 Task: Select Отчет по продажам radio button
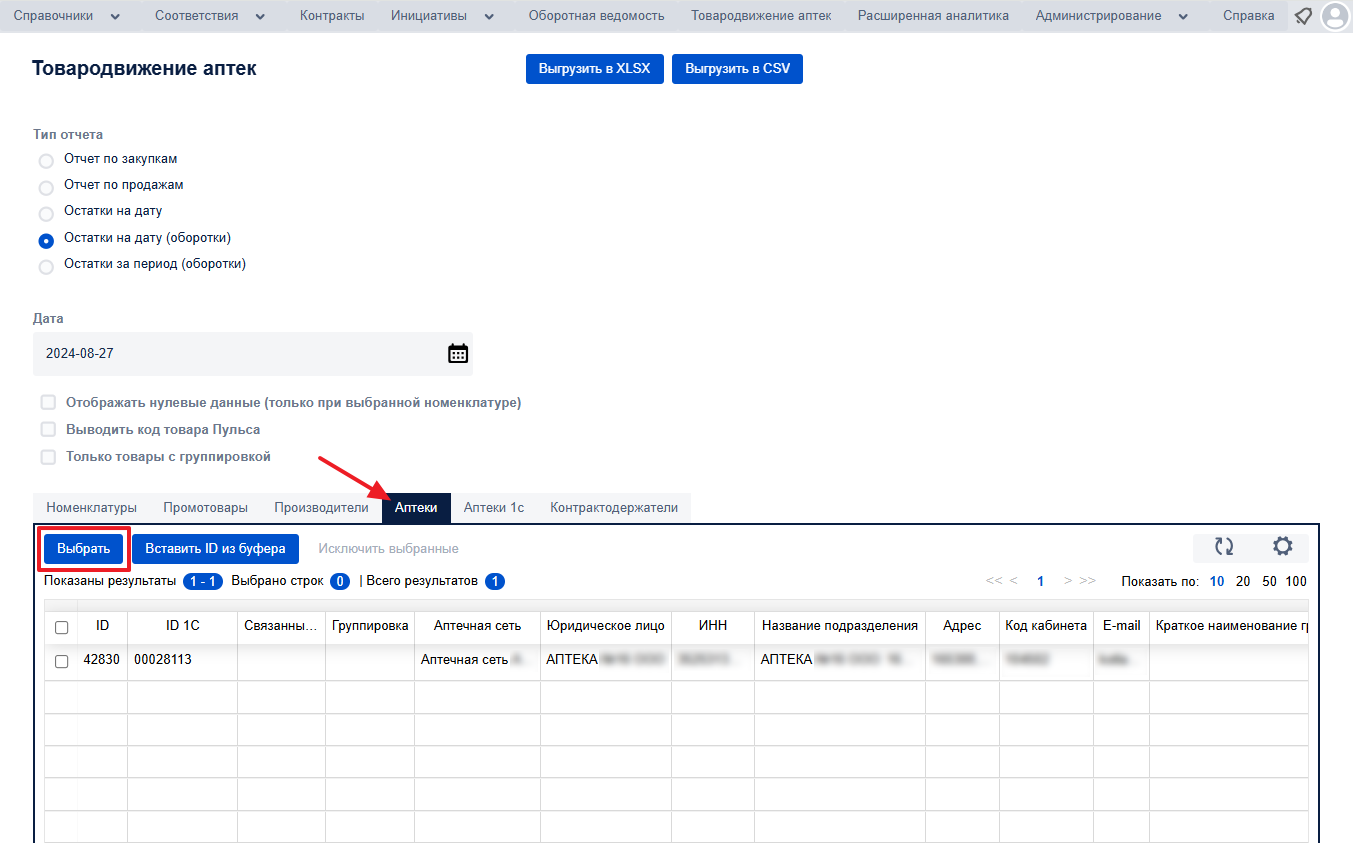pos(46,187)
